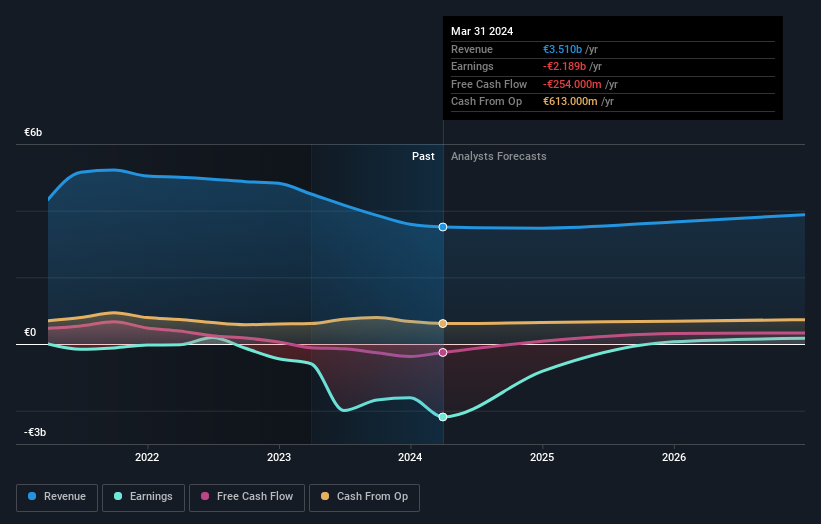Toggle the Revenue legend button
Viewport: 821px width, 524px height.
[57, 497]
